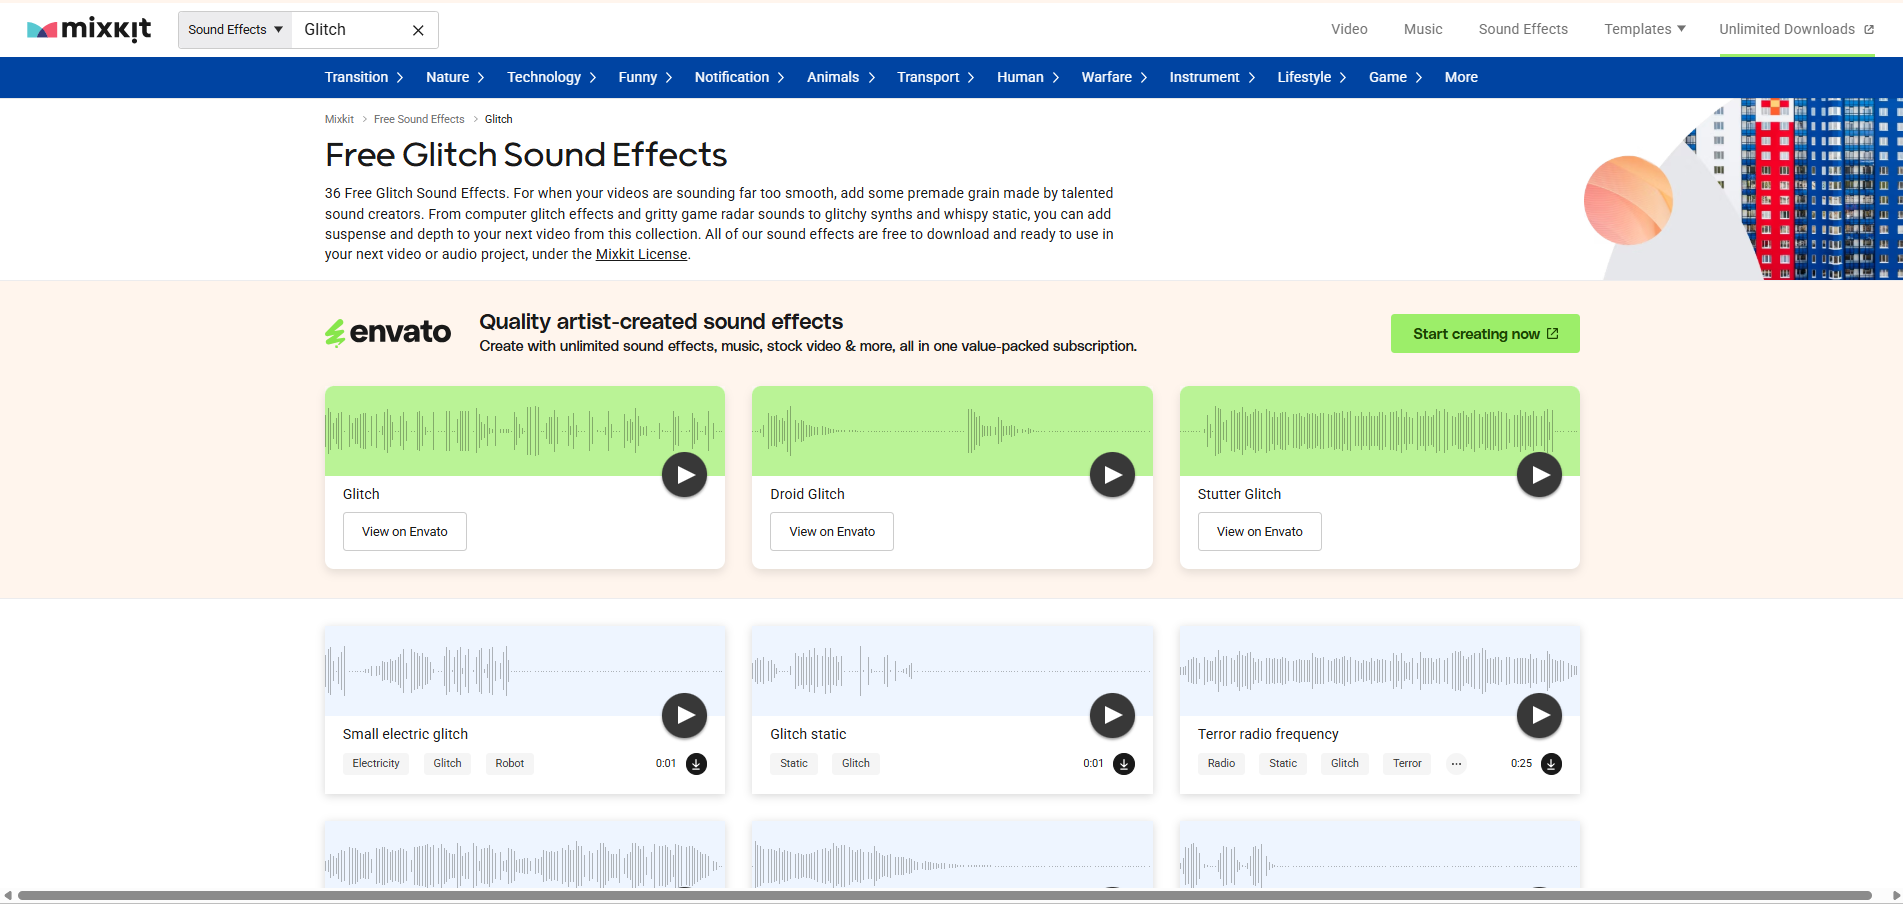Expand the More categories menu
This screenshot has height=904, width=1903.
pos(1460,77)
